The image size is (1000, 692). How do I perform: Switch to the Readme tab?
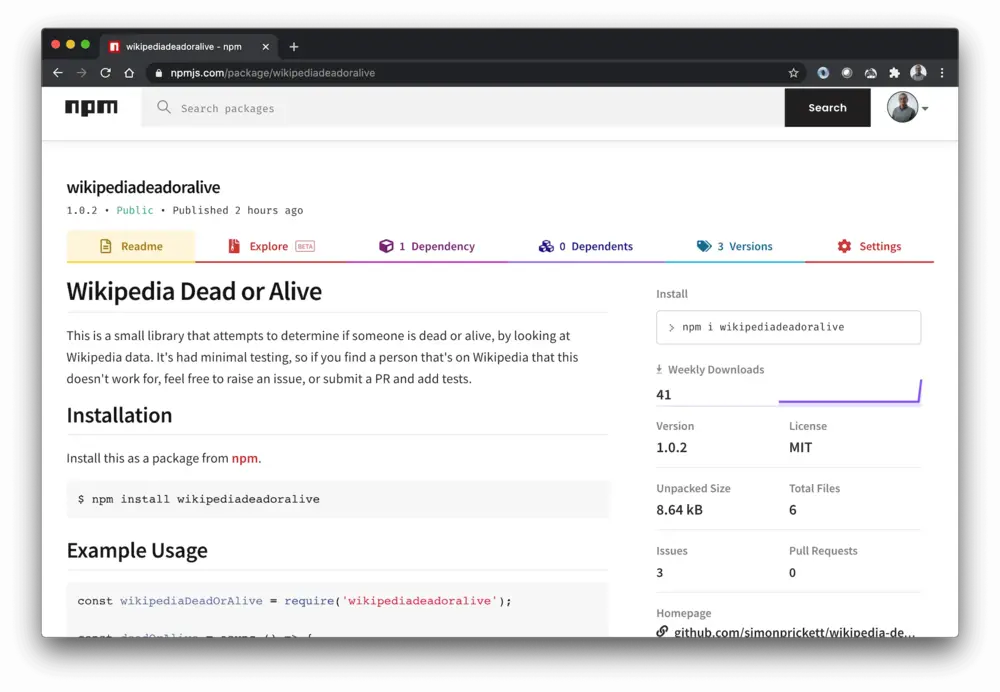tap(131, 246)
